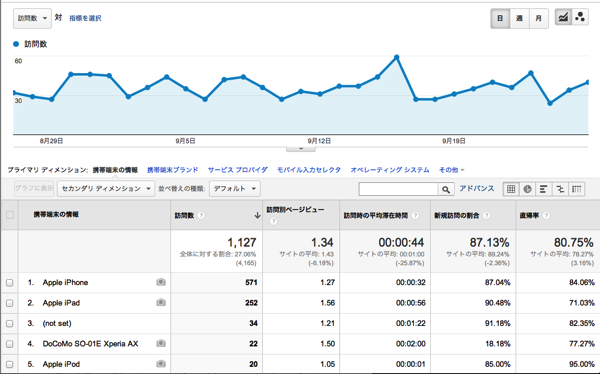Click the 指標を選択 link
Image resolution: width=600 pixels, height=374 pixels.
coord(85,18)
